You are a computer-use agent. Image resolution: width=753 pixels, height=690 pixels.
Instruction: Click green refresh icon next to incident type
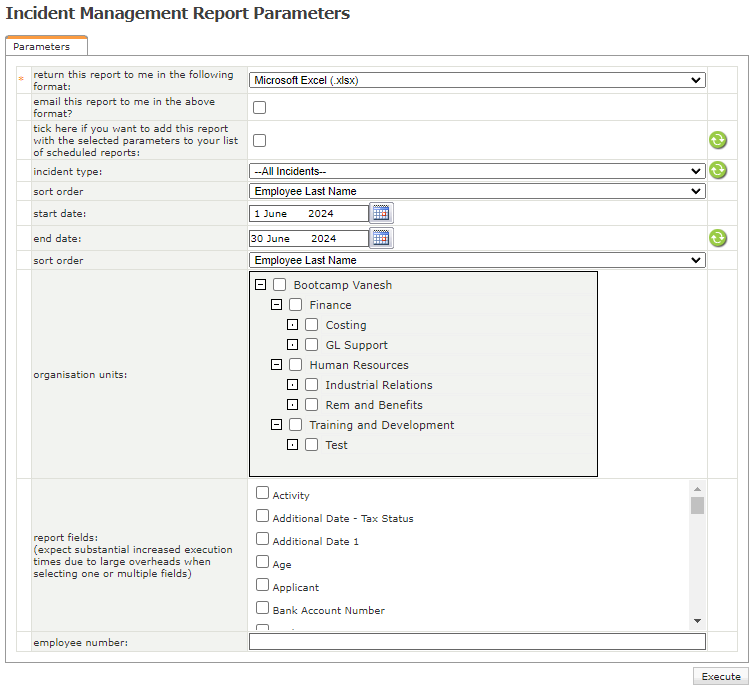pos(717,171)
